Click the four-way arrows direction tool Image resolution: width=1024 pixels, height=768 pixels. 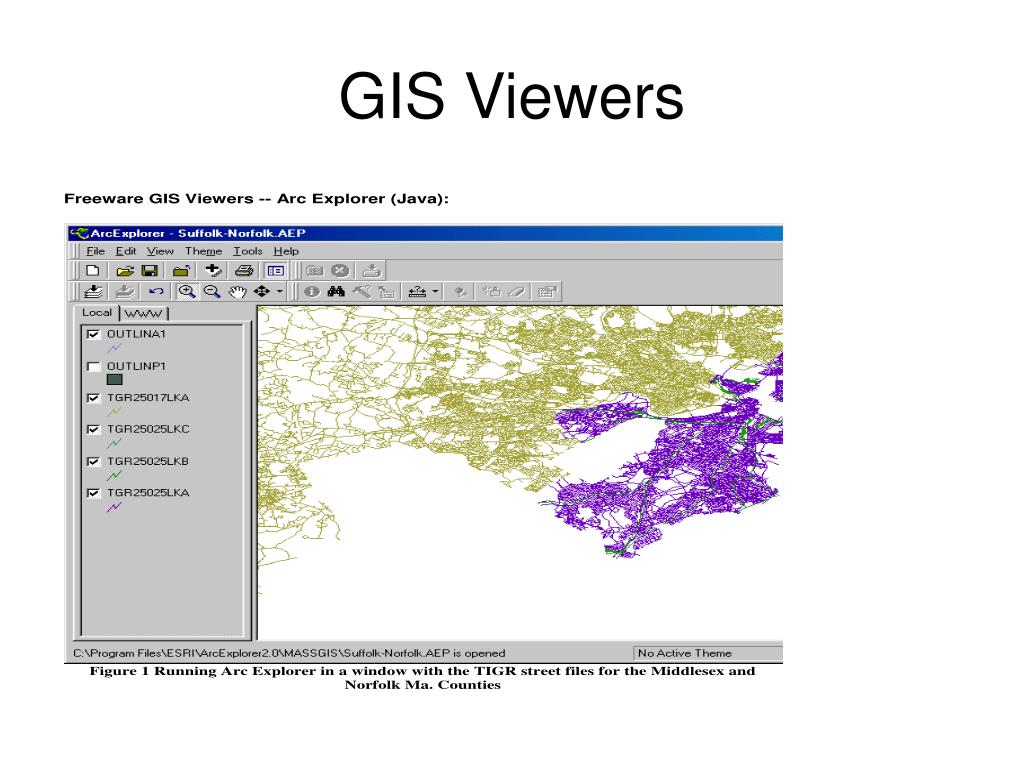pyautogui.click(x=261, y=291)
